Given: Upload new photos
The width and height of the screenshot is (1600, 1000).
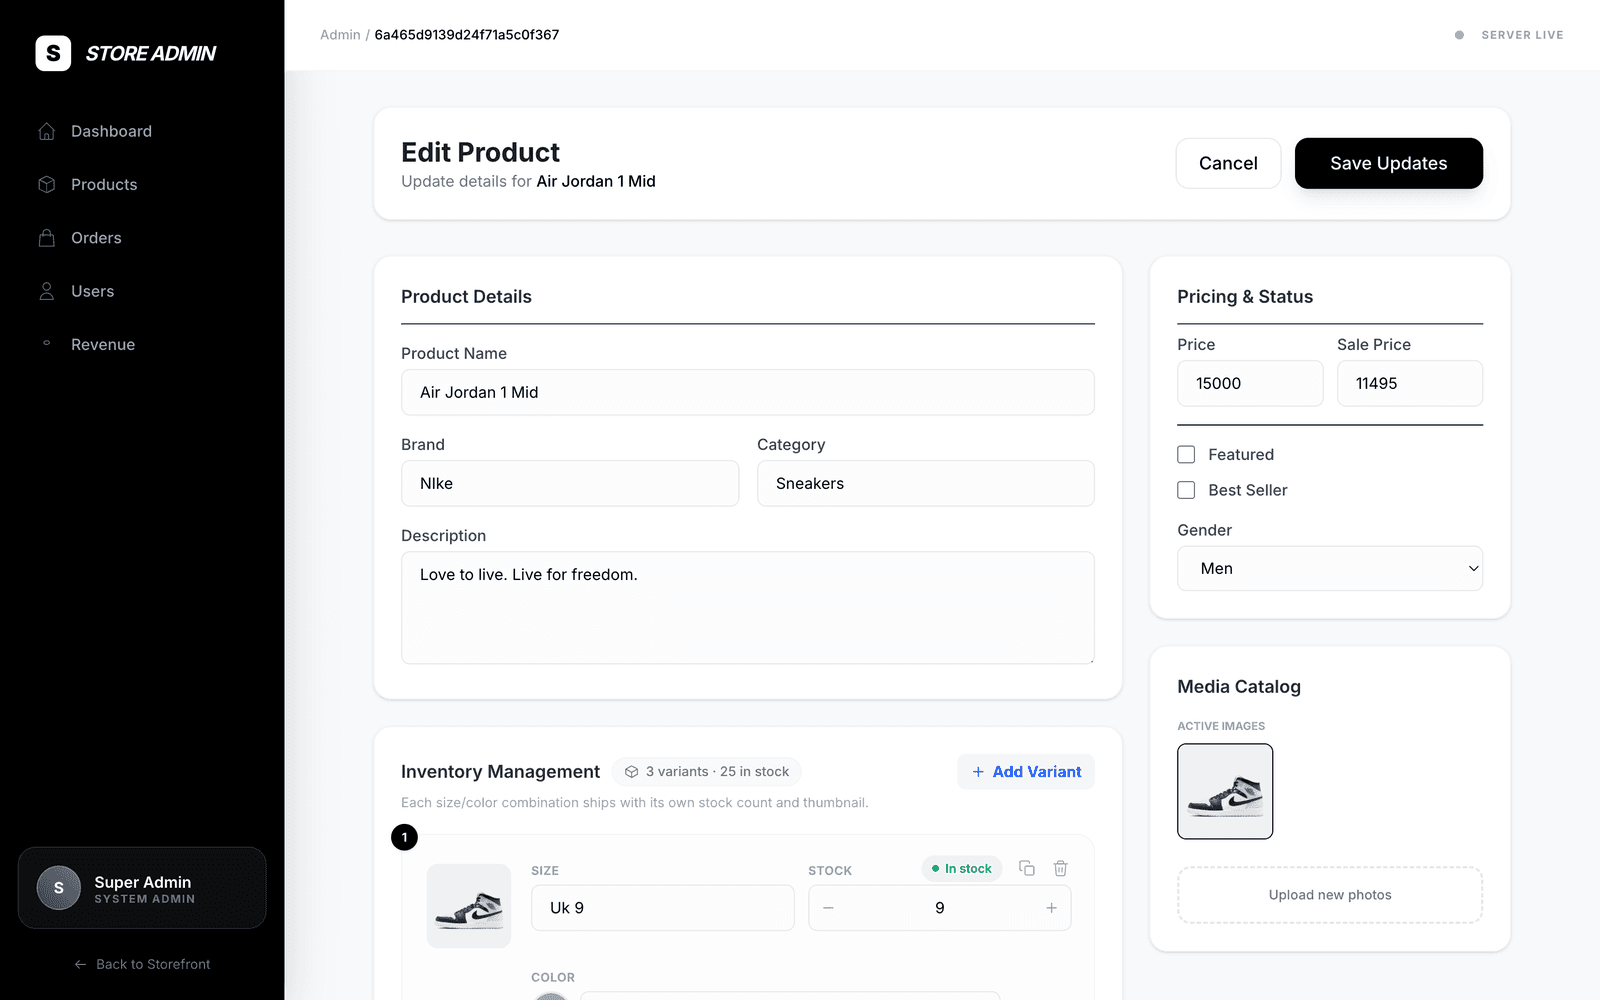Looking at the screenshot, I should [x=1330, y=895].
